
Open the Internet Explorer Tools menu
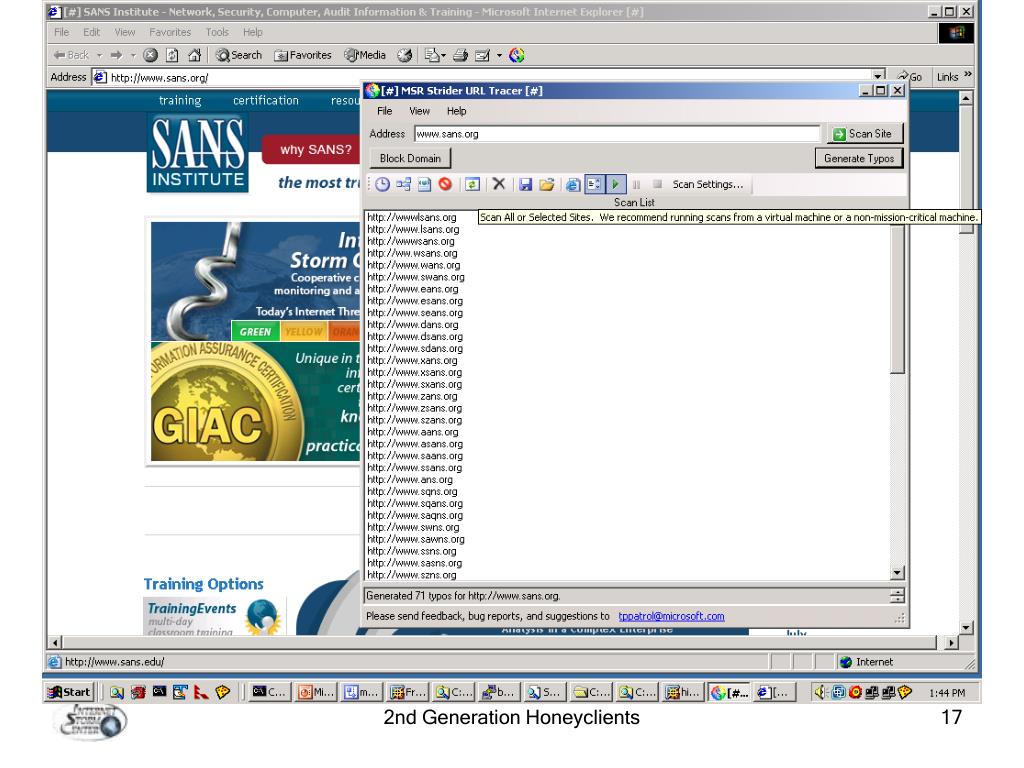(x=217, y=32)
